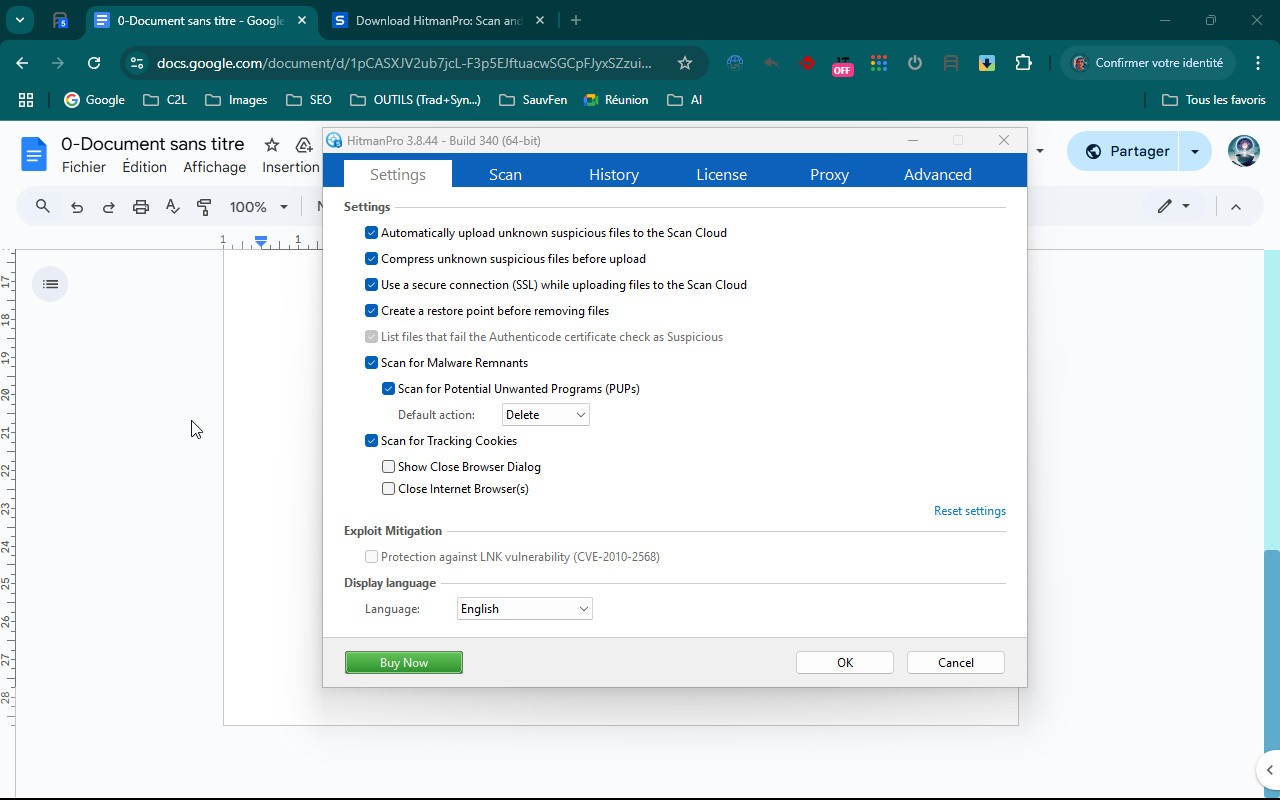The image size is (1280, 800).
Task: Click the redo arrow in Docs toolbar
Action: click(109, 207)
